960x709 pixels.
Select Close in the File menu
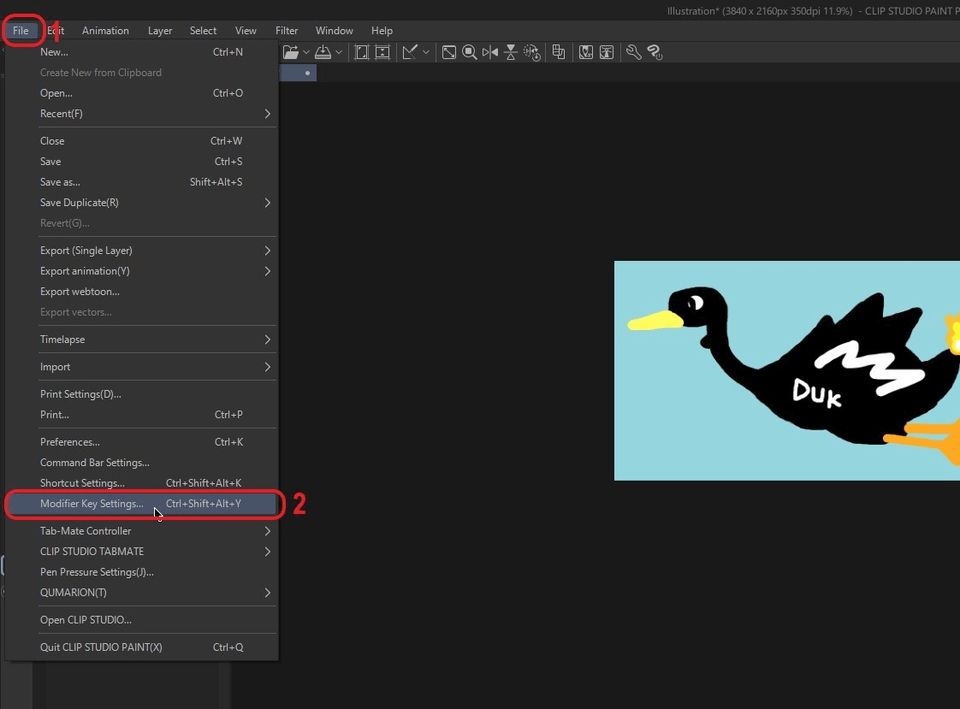141,141
